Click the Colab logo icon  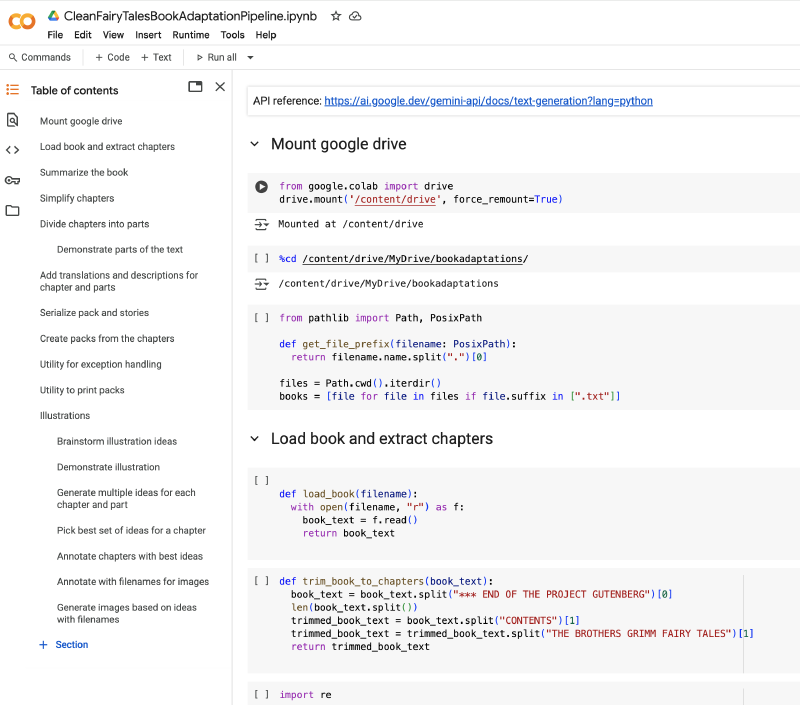point(22,20)
